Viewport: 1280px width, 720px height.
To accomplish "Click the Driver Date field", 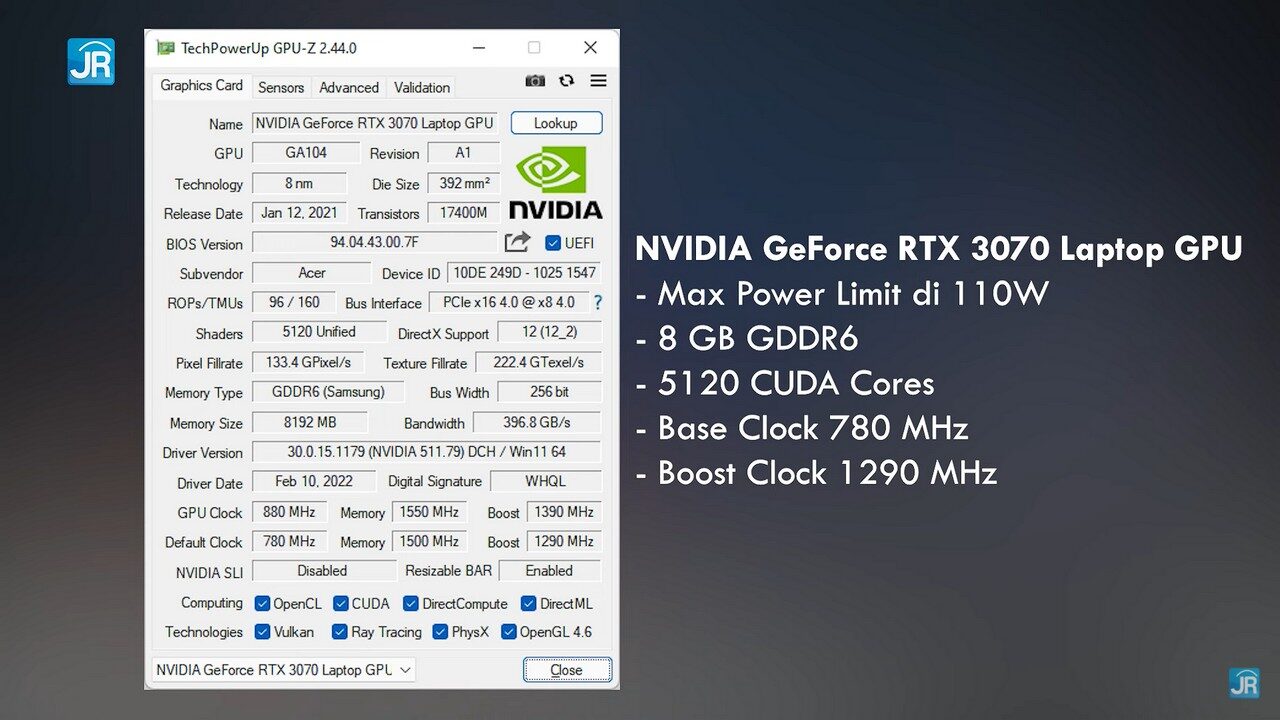I will [313, 481].
